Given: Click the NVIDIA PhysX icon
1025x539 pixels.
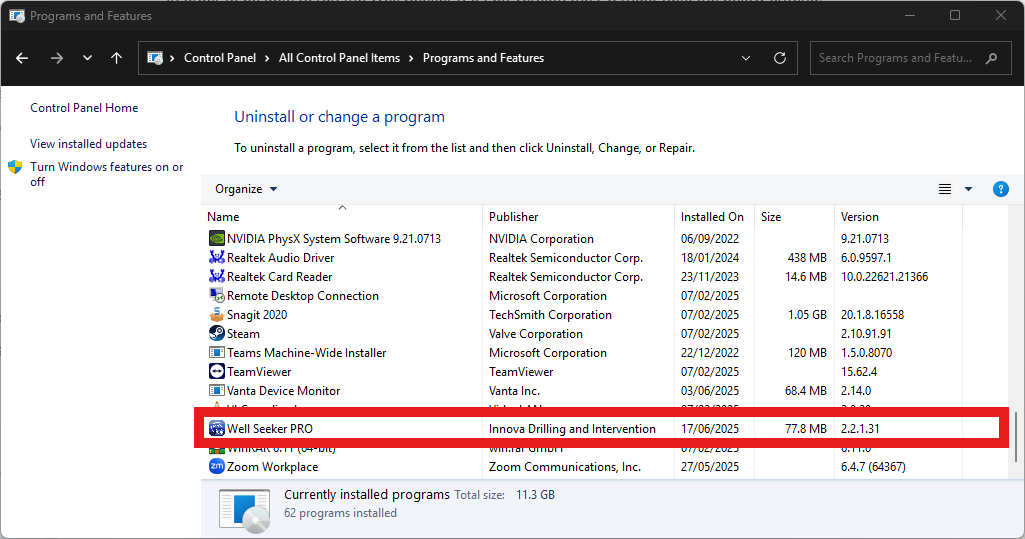Looking at the screenshot, I should click(x=216, y=238).
